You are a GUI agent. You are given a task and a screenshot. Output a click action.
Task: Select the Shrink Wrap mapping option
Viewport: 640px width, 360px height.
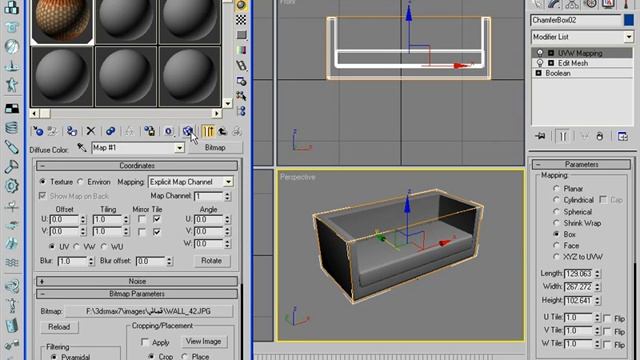[x=556, y=223]
